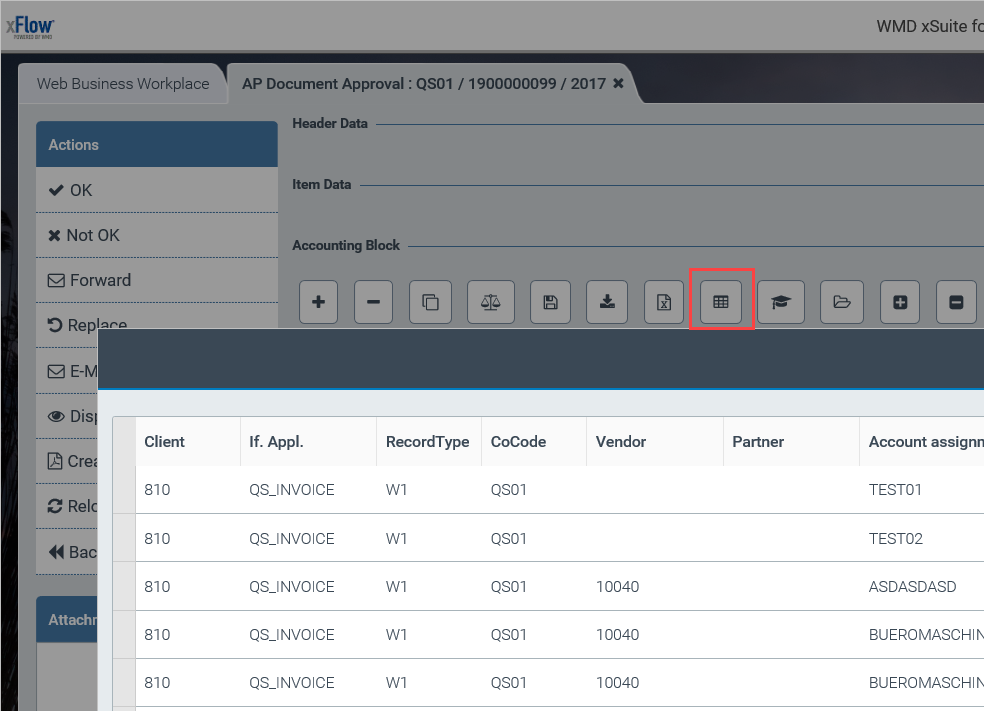The height and width of the screenshot is (711, 984).
Task: Click the balance scales icon
Action: (490, 302)
